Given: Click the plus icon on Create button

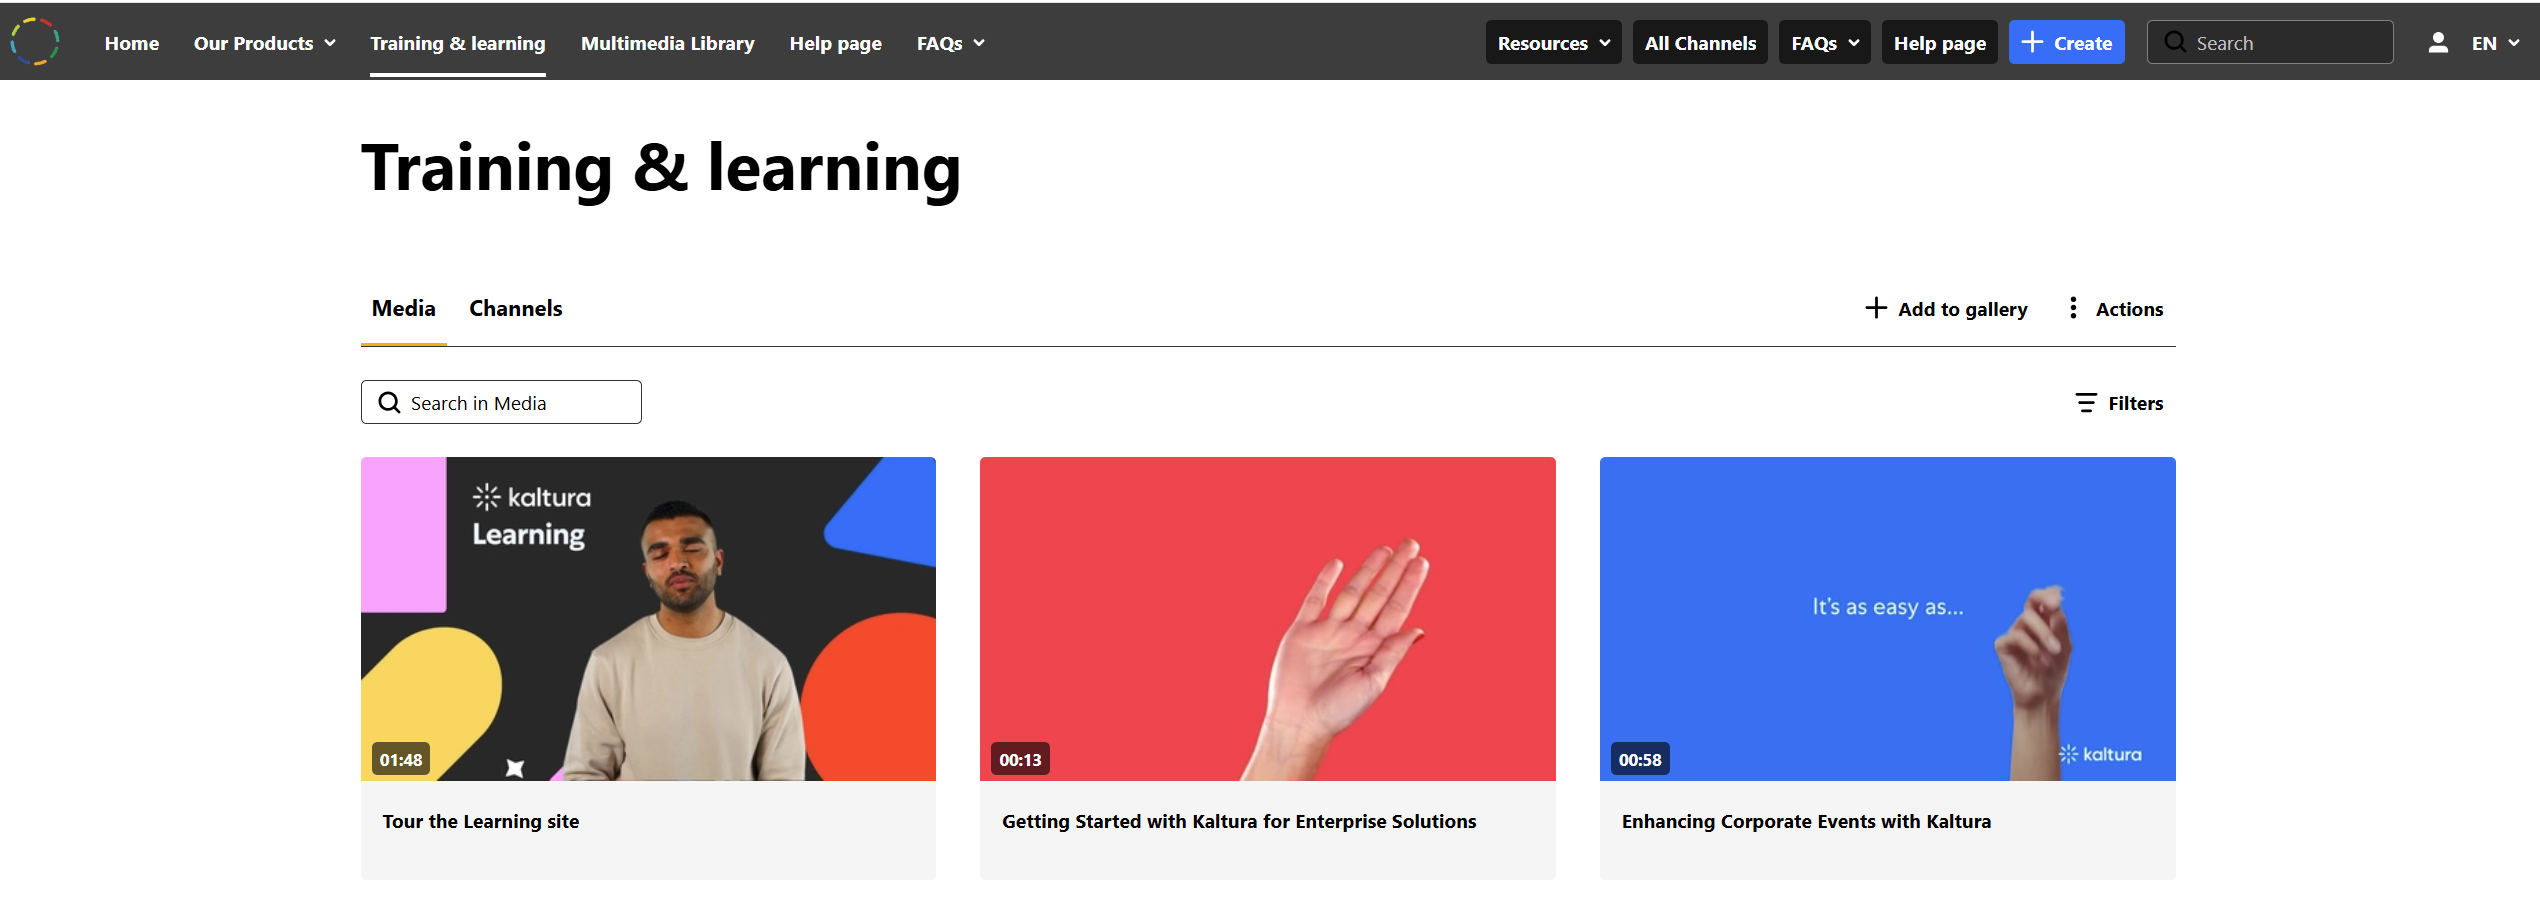Looking at the screenshot, I should click(x=2032, y=42).
